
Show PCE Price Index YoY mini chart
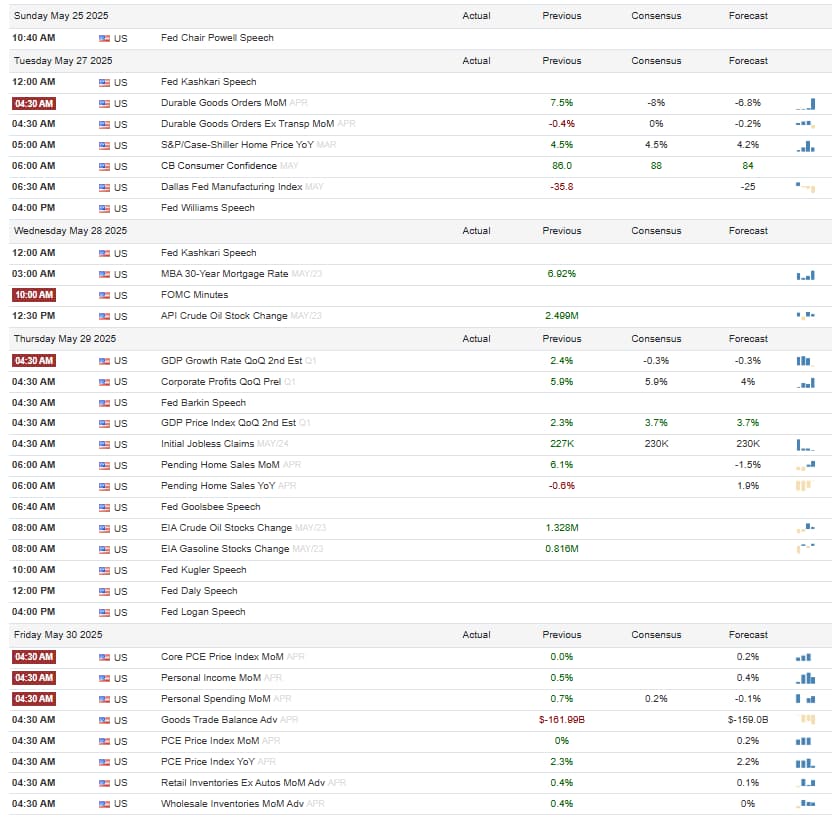point(805,762)
